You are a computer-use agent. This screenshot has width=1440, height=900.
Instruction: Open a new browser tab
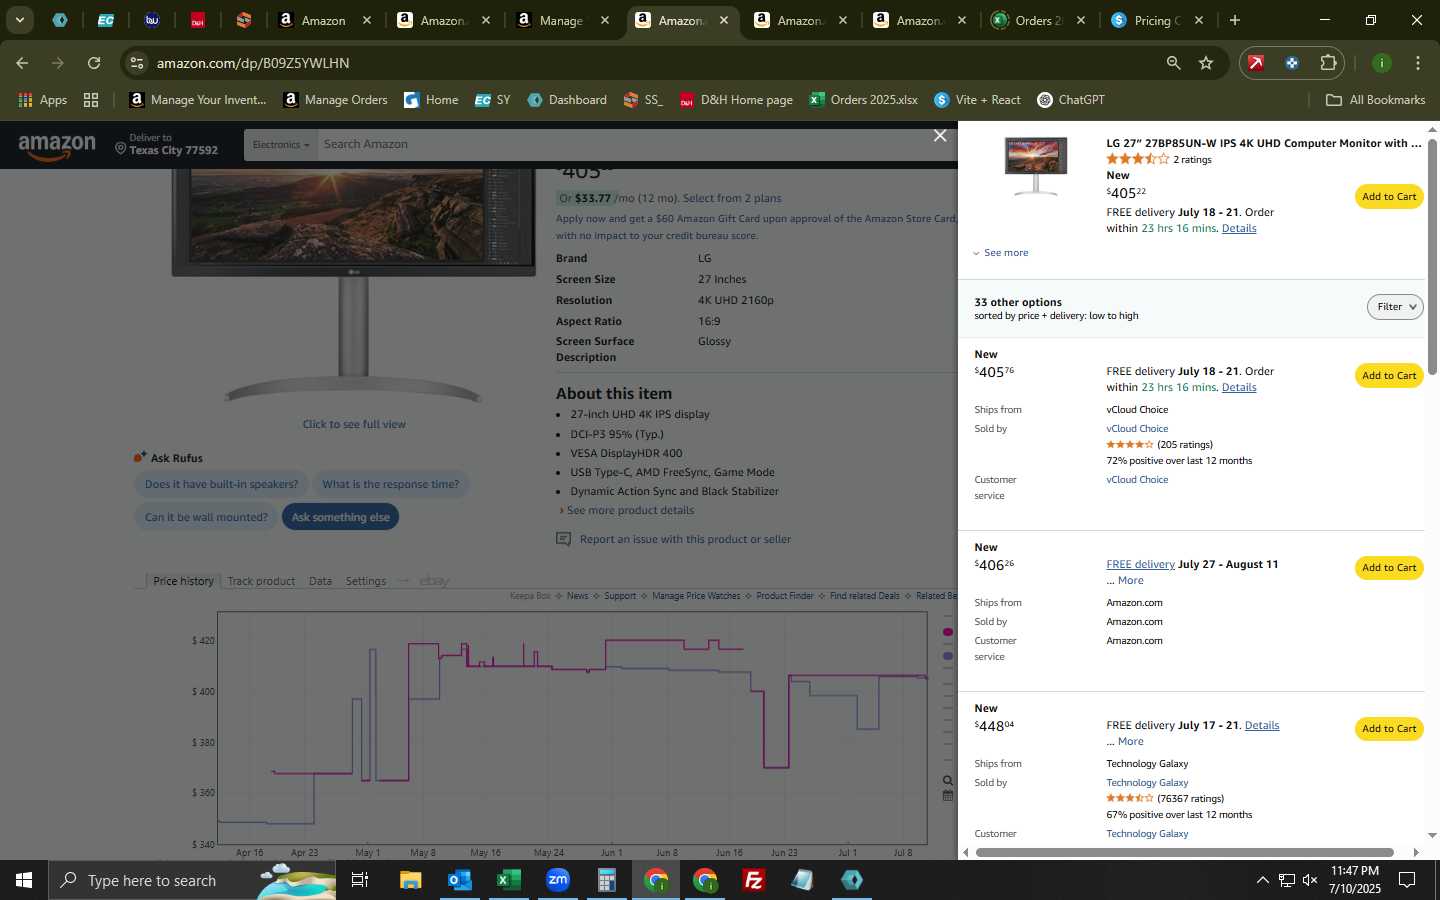pyautogui.click(x=1235, y=20)
